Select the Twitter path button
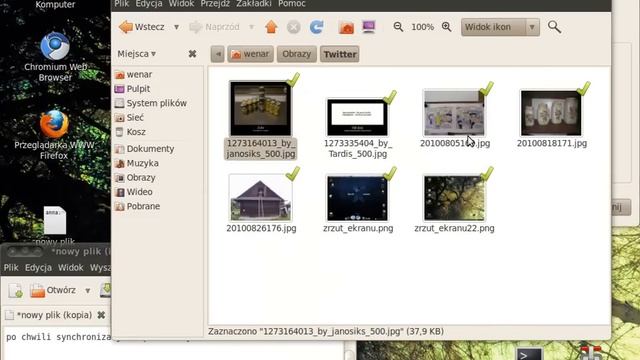This screenshot has height=360, width=640. coord(340,54)
